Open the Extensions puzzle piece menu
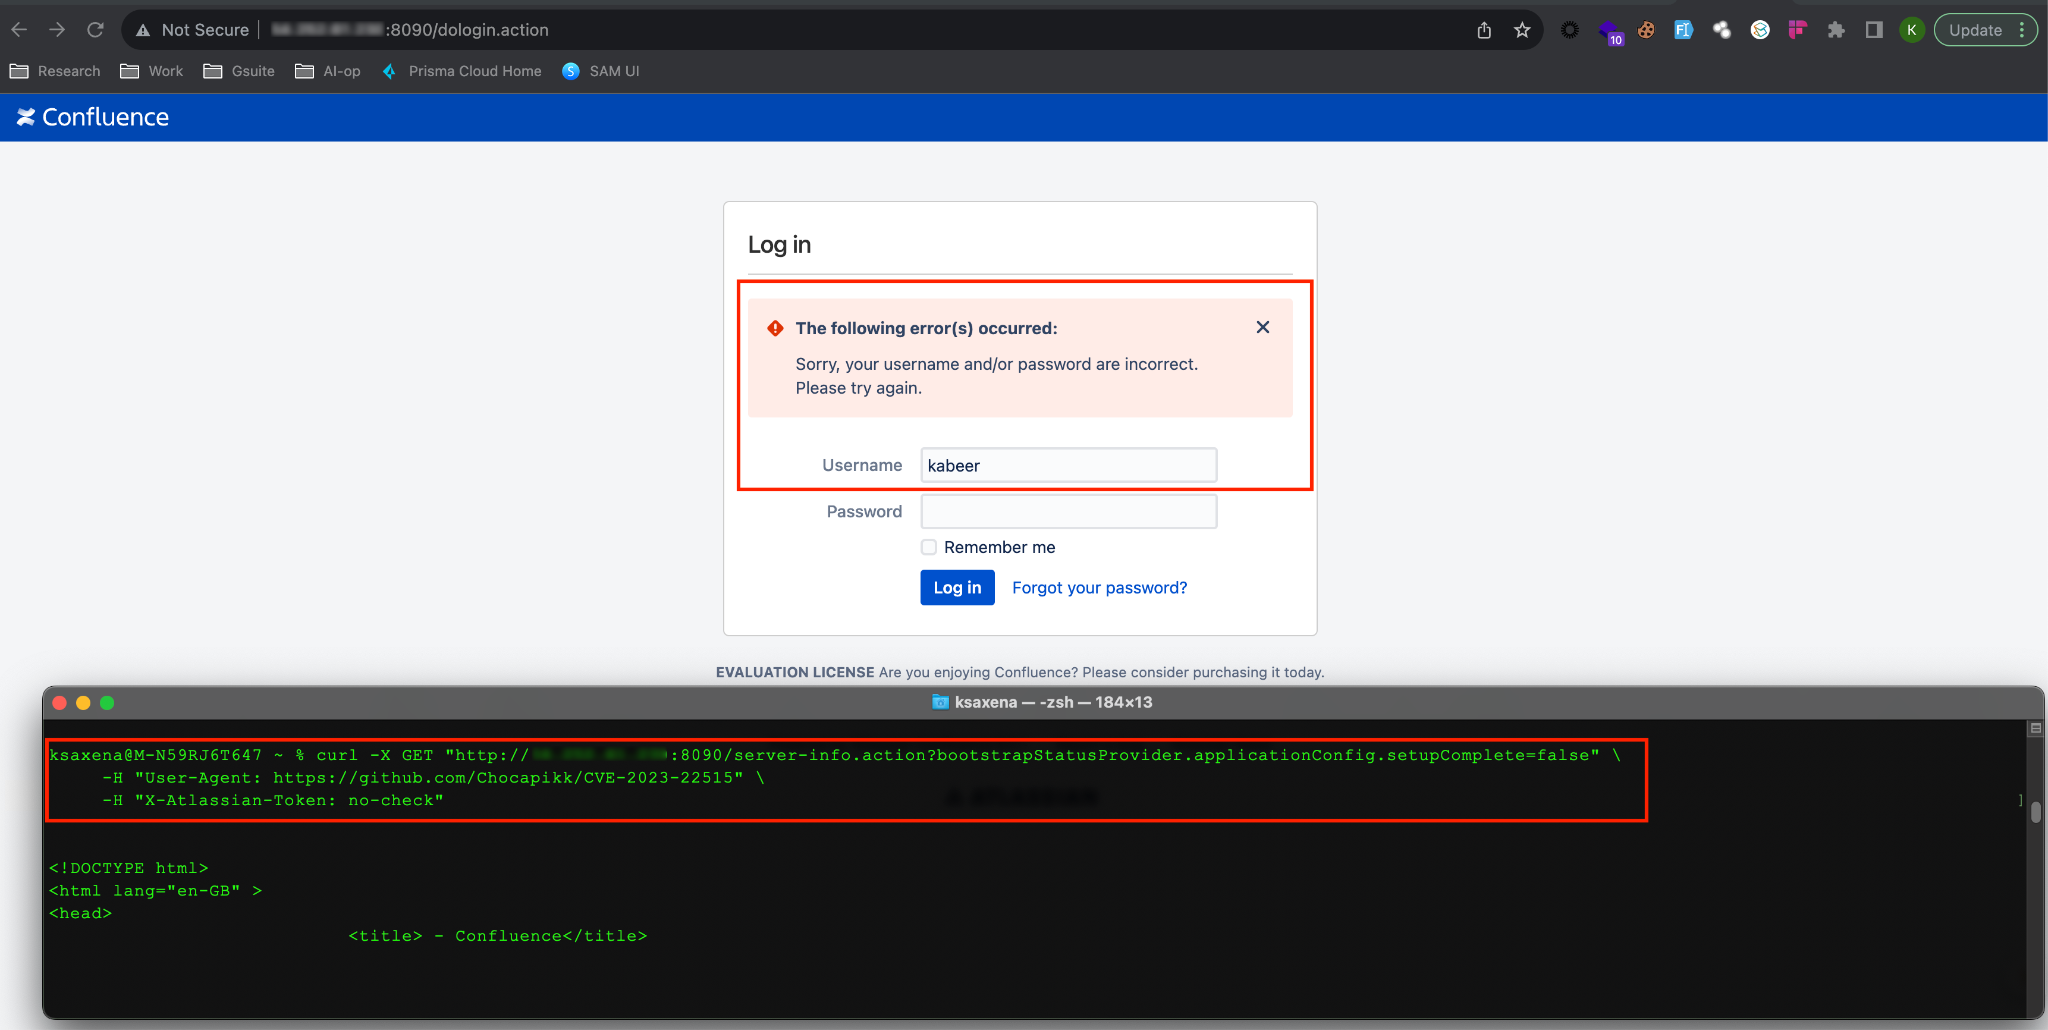 (x=1836, y=30)
